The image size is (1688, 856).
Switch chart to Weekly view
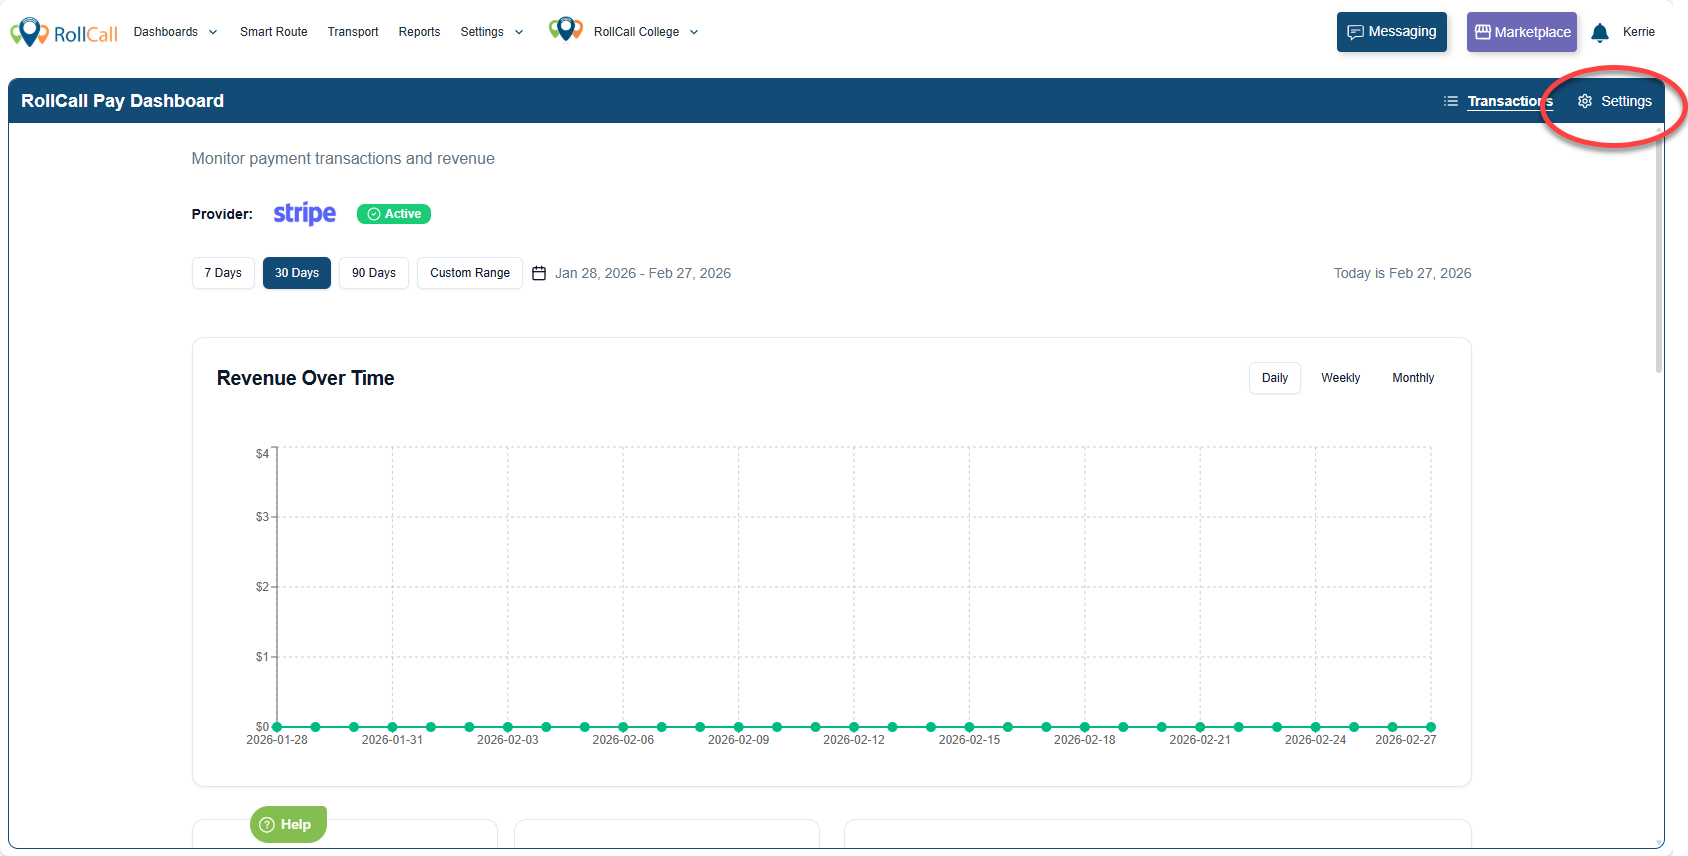1340,378
